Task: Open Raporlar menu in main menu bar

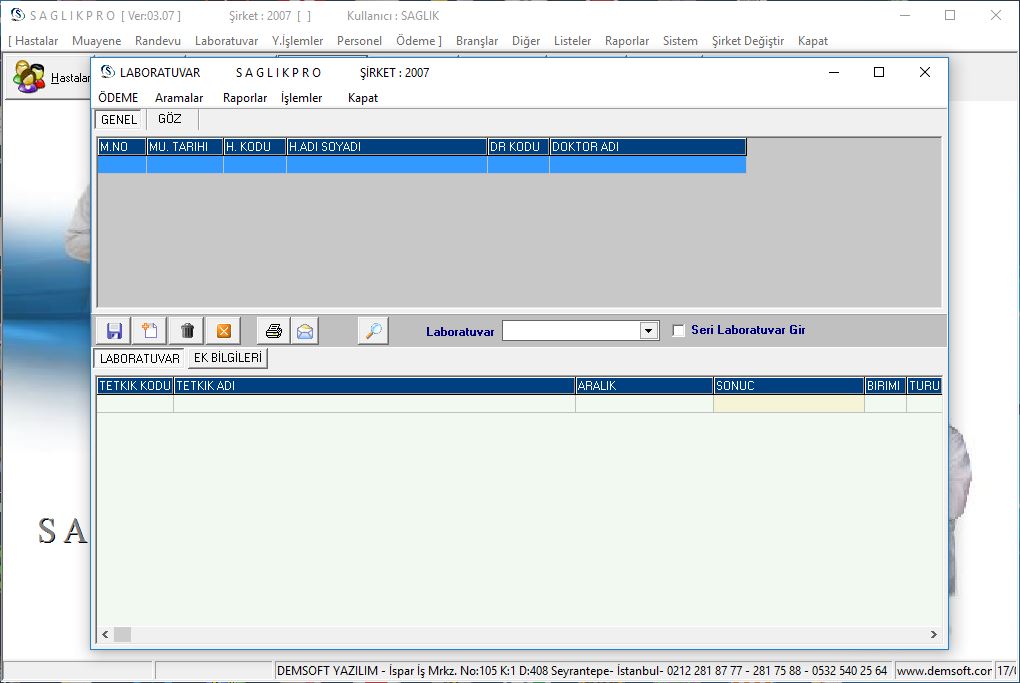Action: click(x=626, y=41)
